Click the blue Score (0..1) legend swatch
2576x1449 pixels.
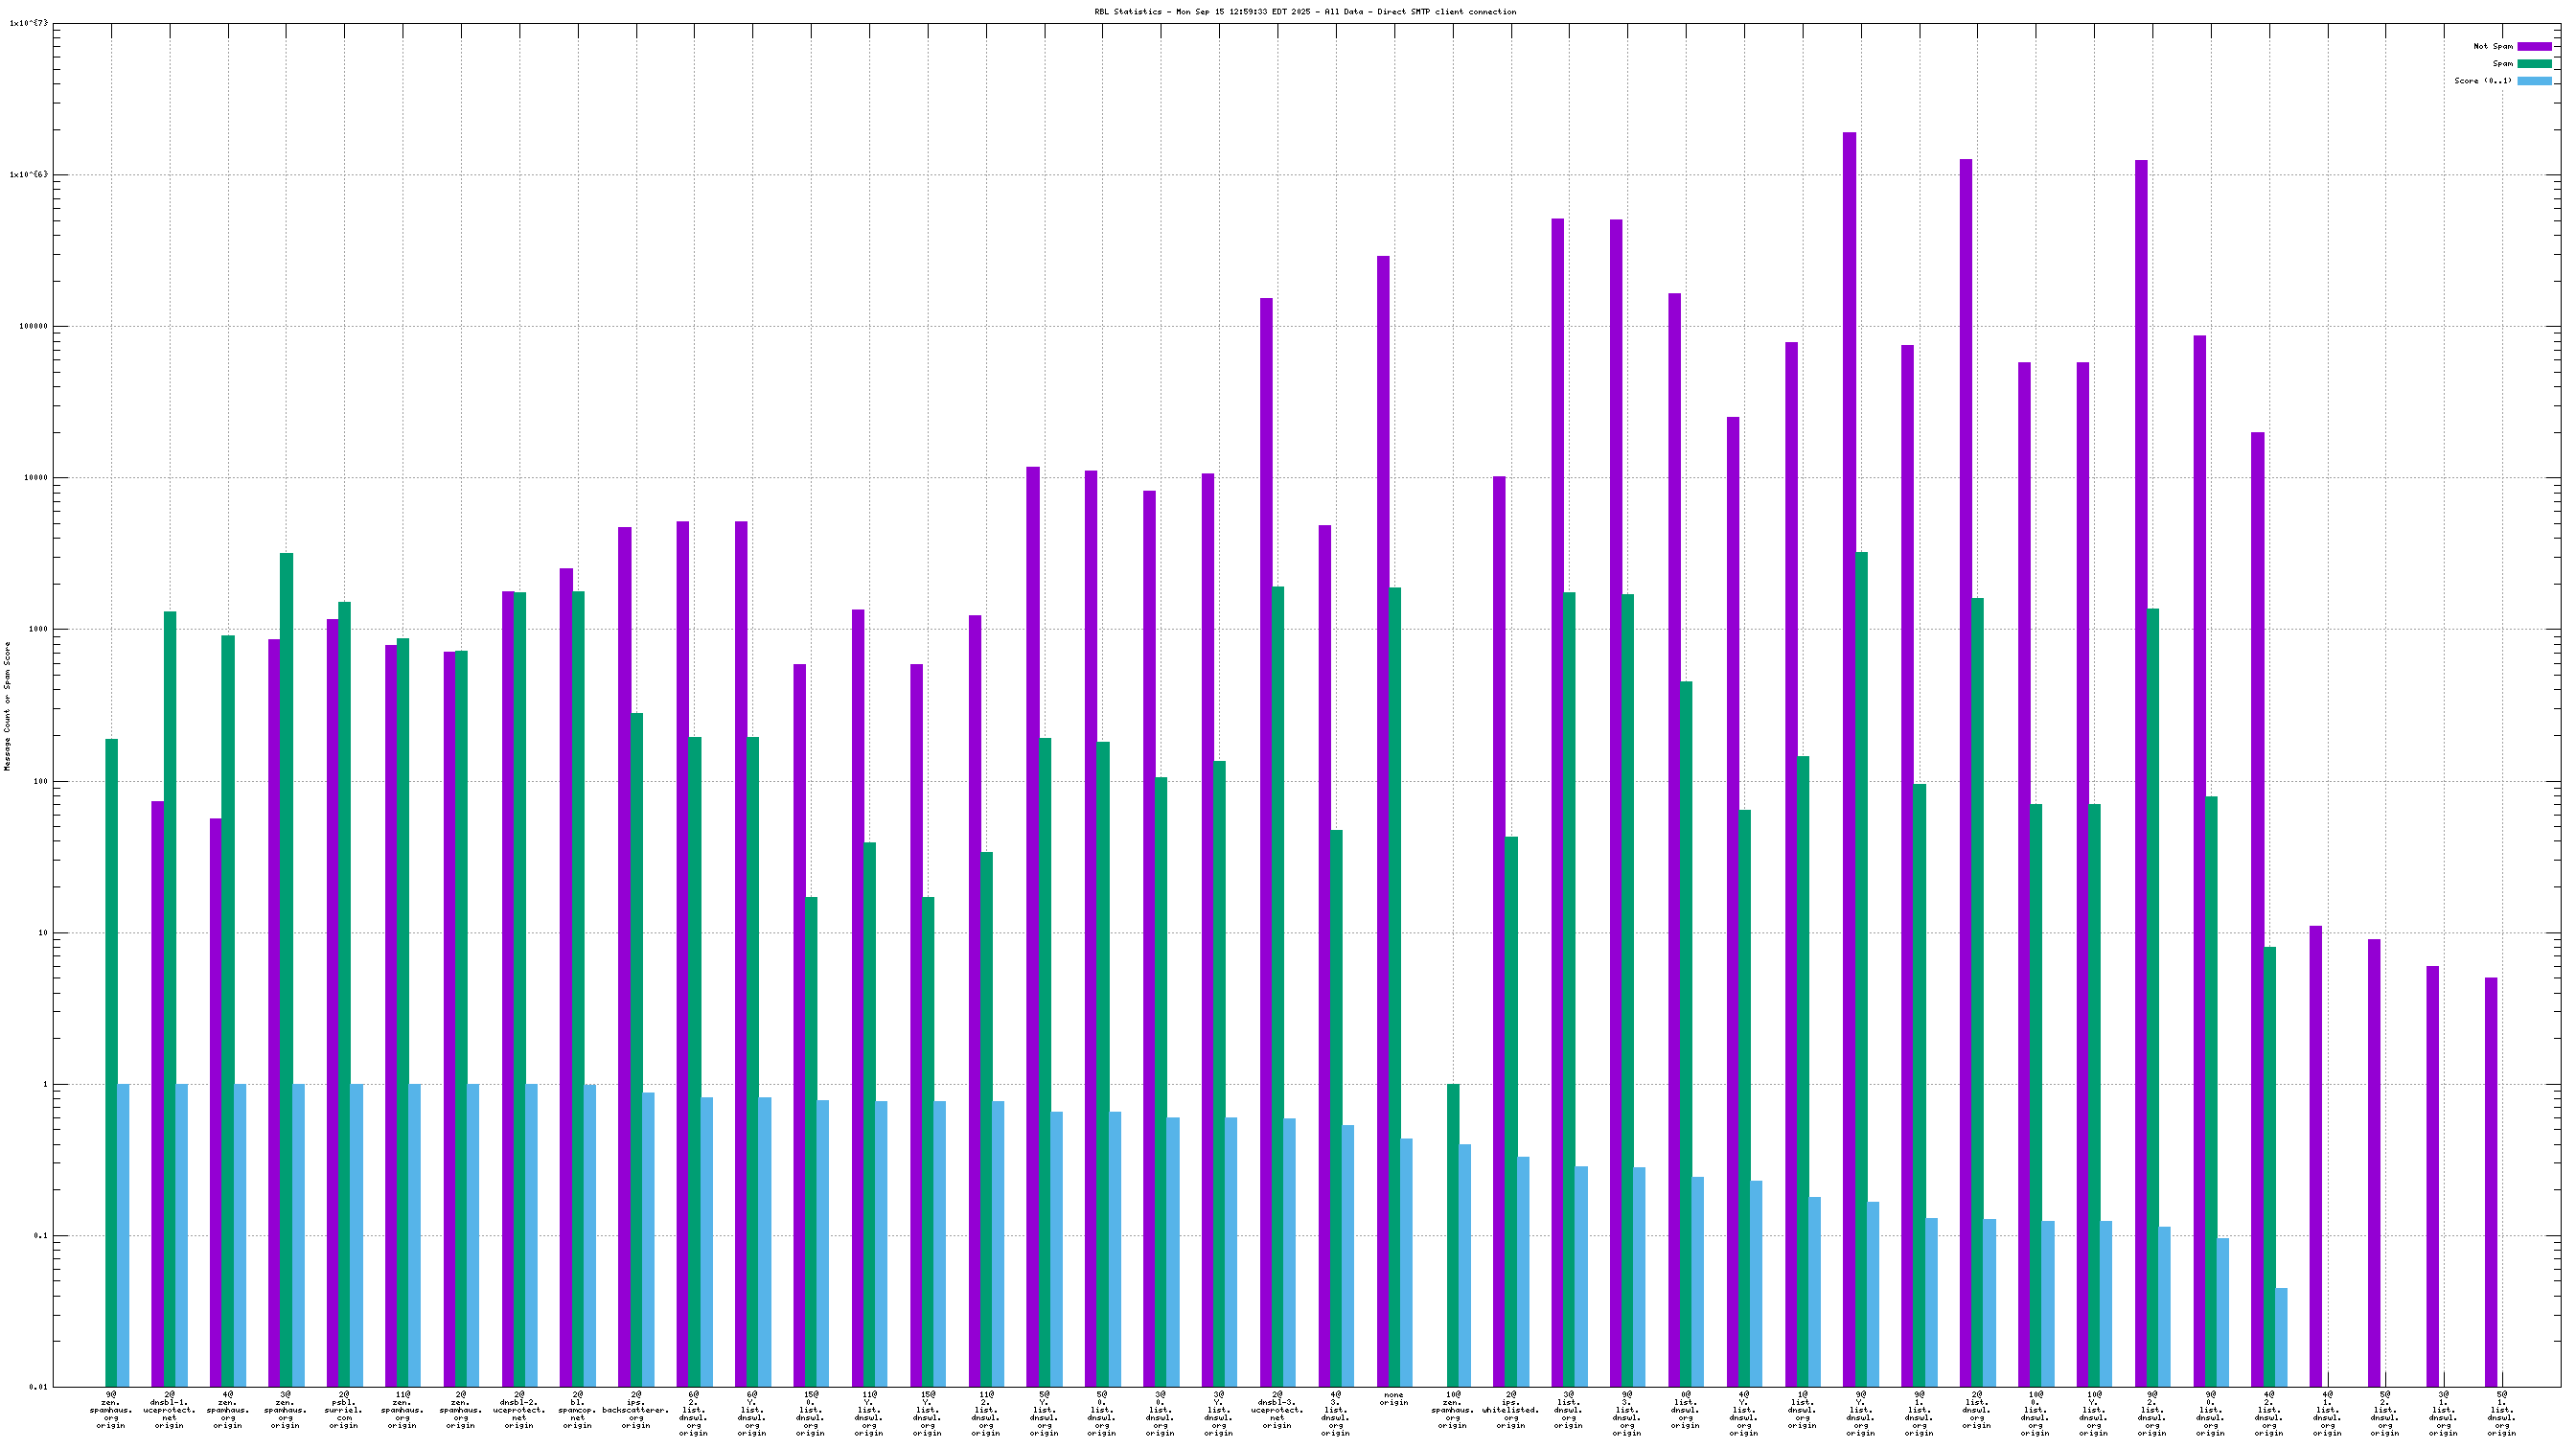click(2533, 81)
